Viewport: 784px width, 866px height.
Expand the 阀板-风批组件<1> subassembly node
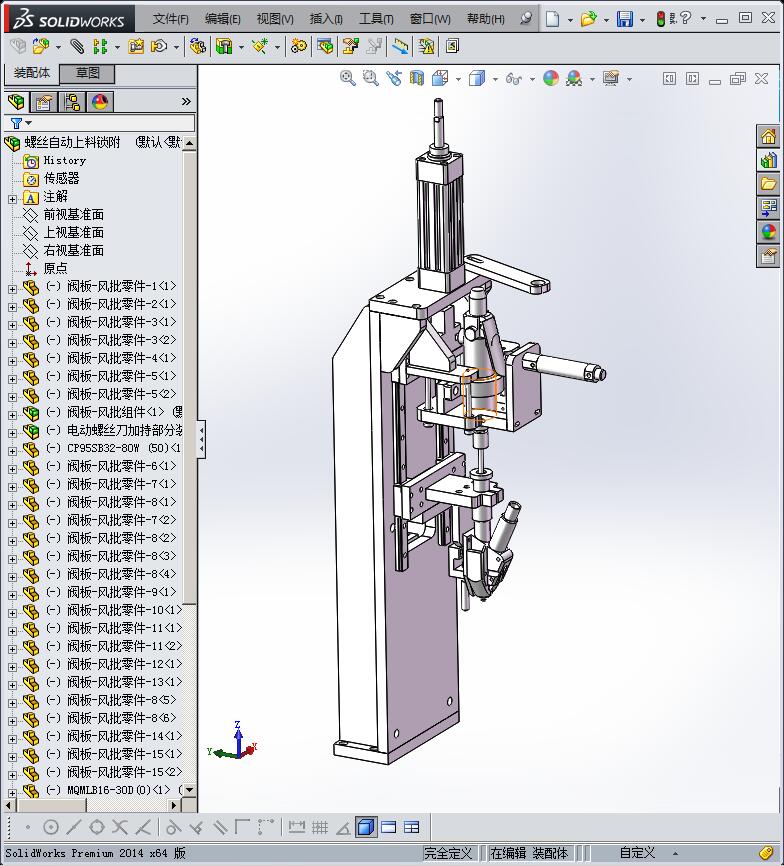[x=12, y=415]
